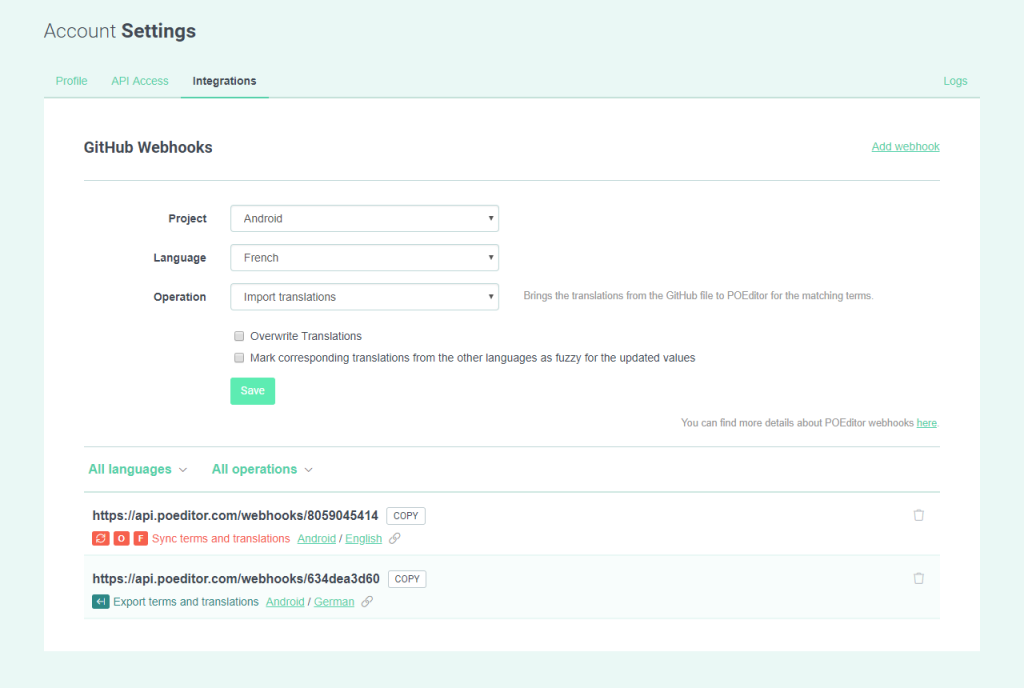Enable the Overwrite Translations checkbox

239,336
